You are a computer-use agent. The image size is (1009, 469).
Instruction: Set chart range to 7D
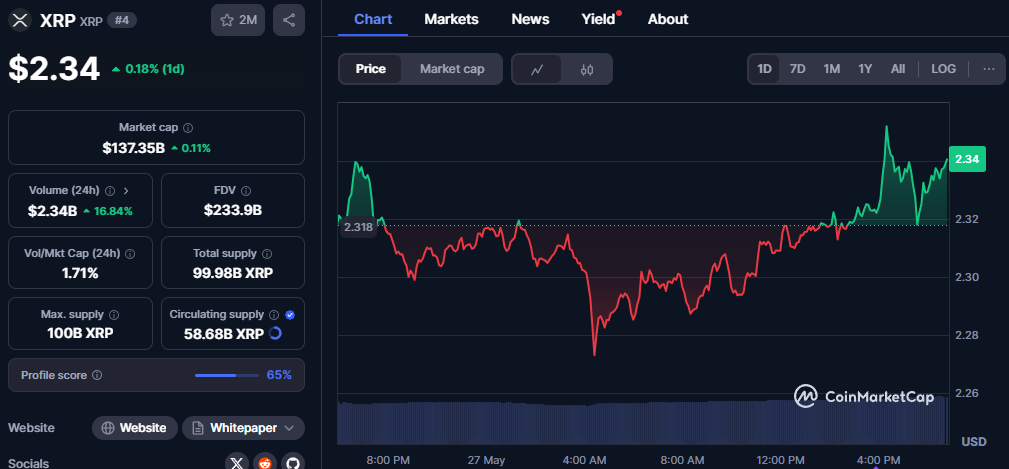pyautogui.click(x=797, y=69)
